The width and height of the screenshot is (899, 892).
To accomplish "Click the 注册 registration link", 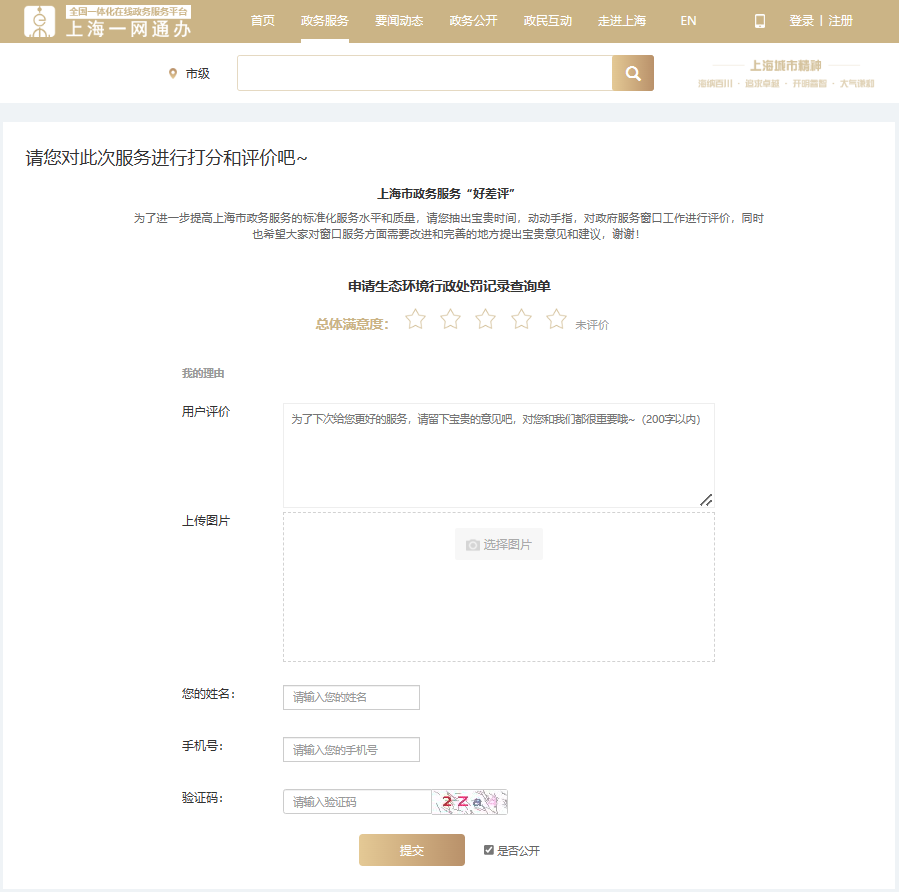I will 841,20.
